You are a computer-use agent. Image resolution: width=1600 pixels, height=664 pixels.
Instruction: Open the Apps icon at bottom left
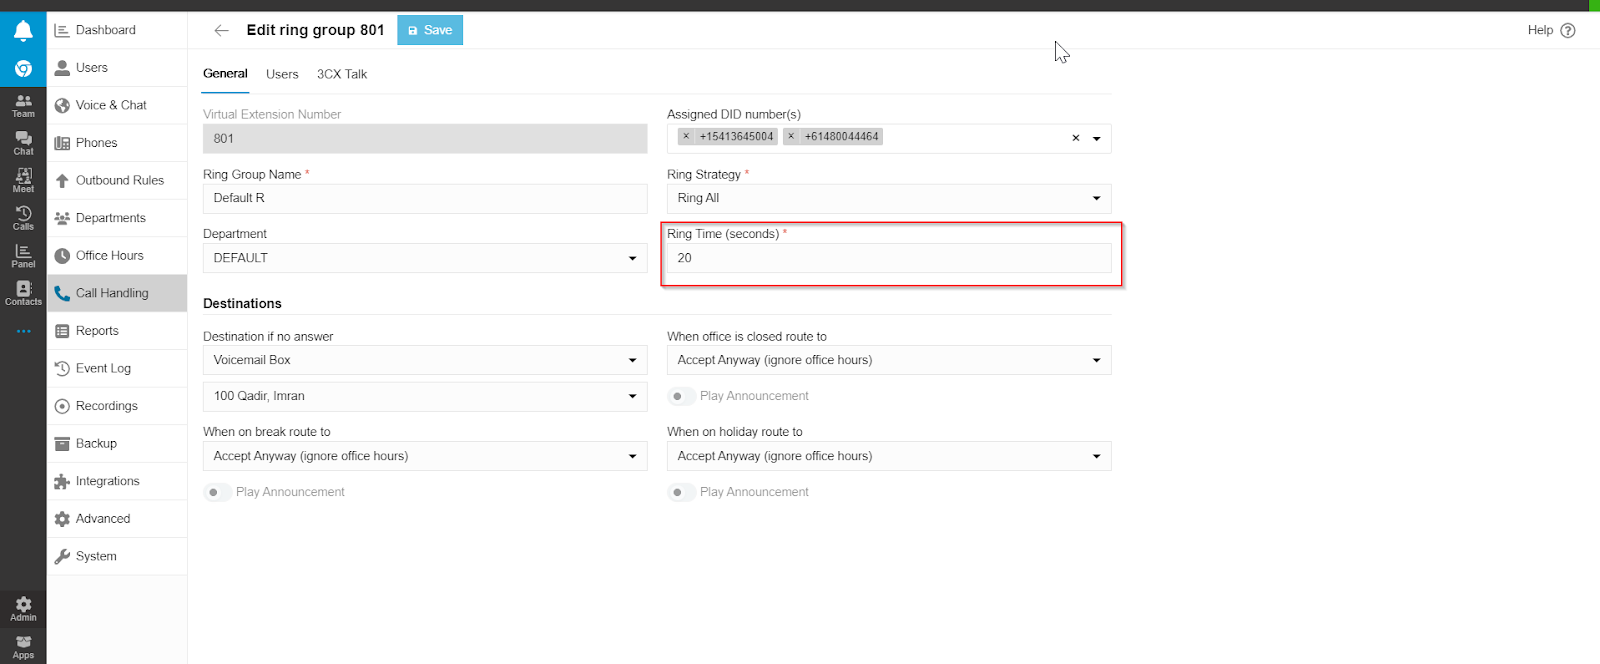(x=23, y=646)
